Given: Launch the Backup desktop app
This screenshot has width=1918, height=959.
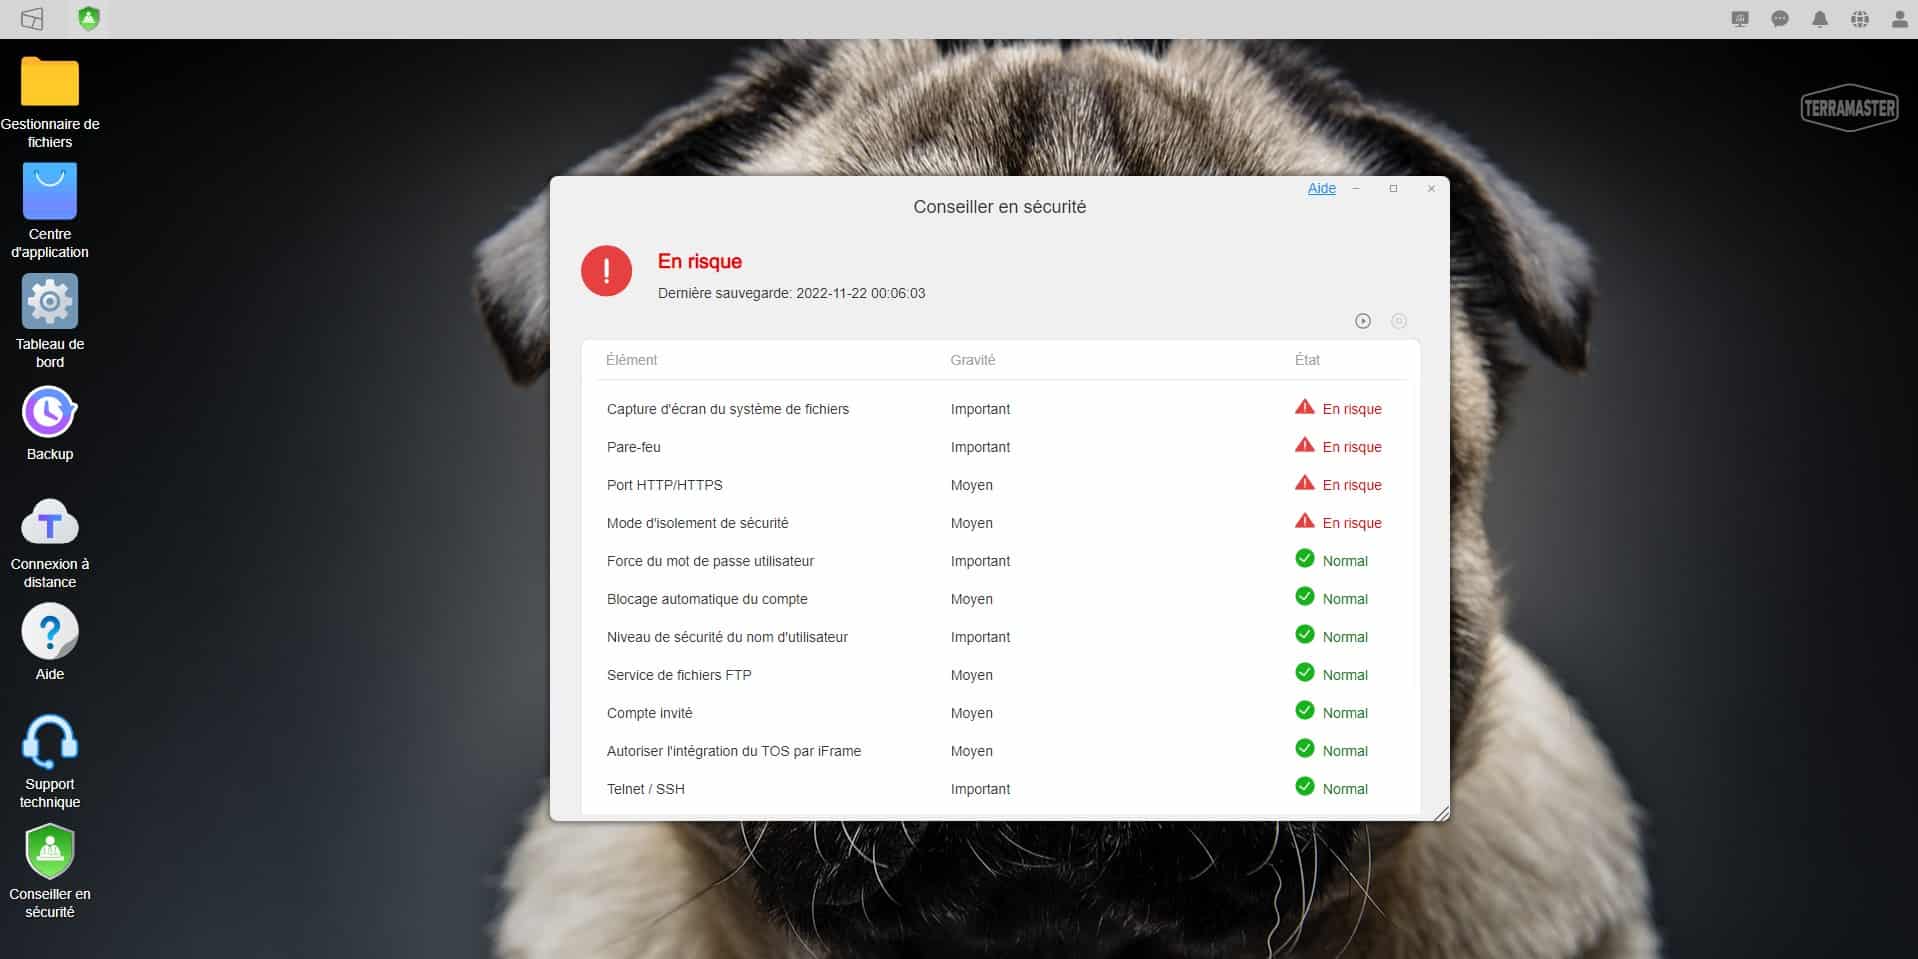Looking at the screenshot, I should (50, 412).
